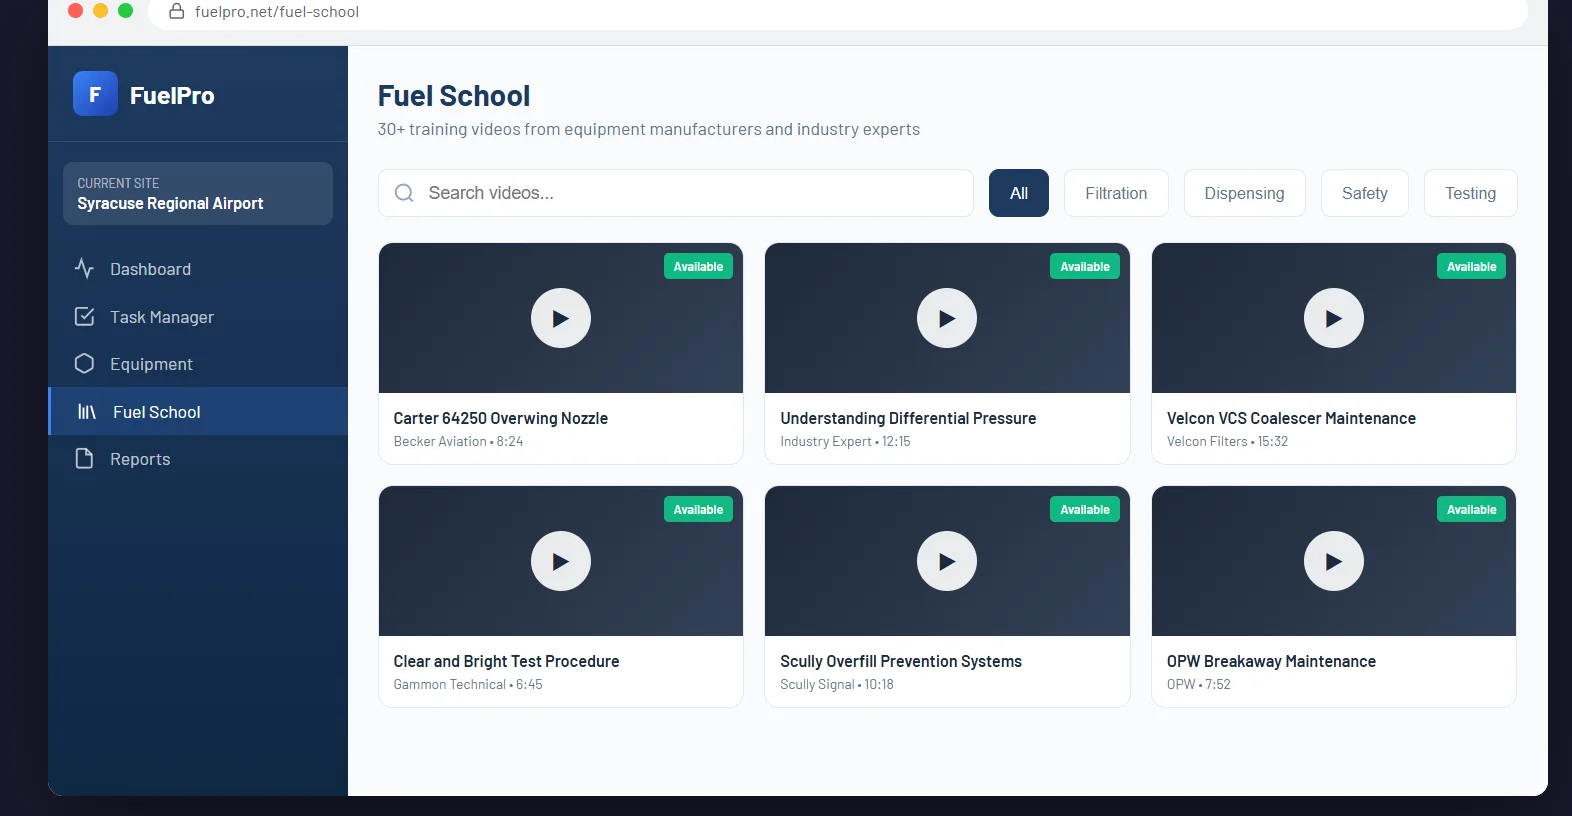1572x816 pixels.
Task: Click the Fuel School library icon
Action: click(x=87, y=412)
